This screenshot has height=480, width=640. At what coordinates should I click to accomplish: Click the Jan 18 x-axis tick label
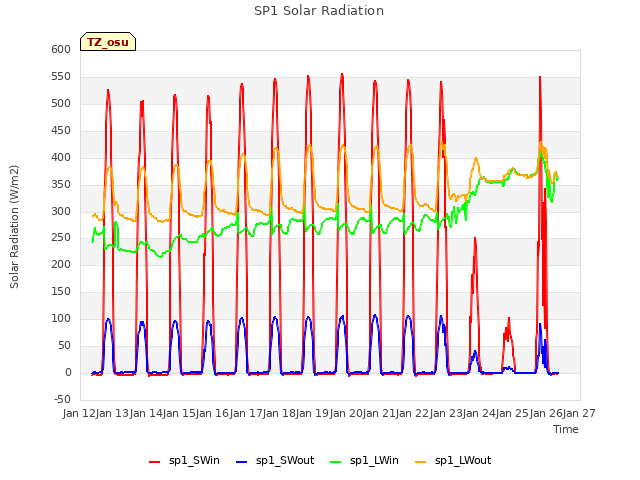point(279,413)
